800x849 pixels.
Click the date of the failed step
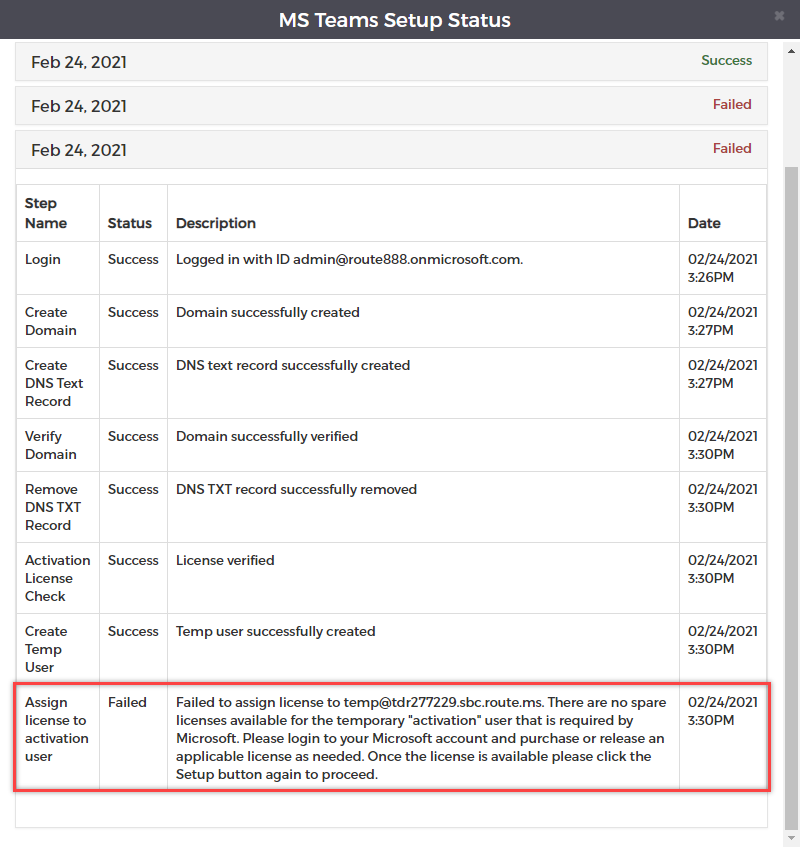pyautogui.click(x=723, y=711)
